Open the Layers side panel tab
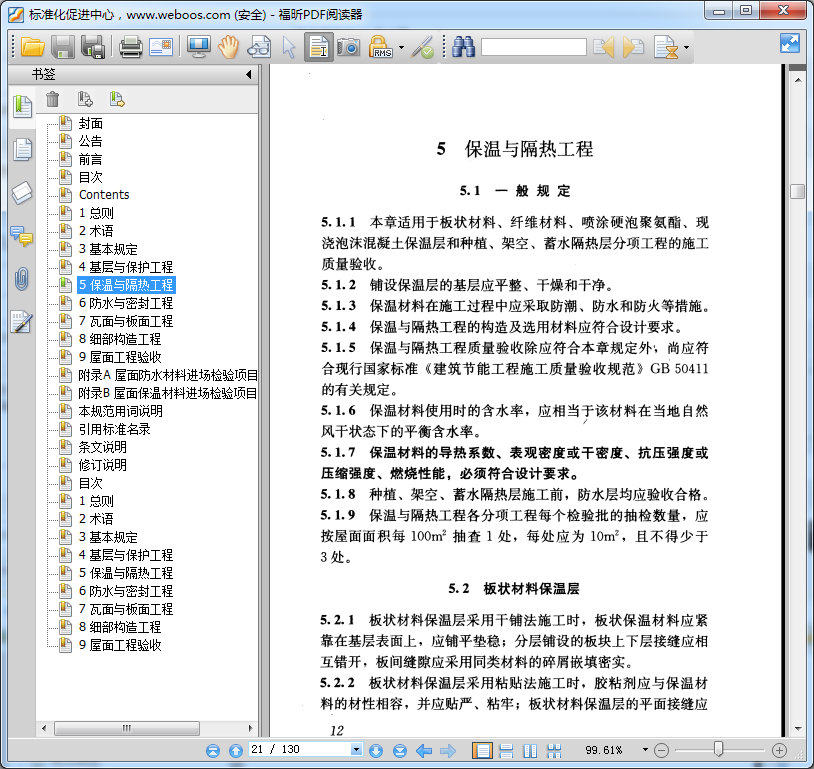The image size is (814, 769). (x=22, y=193)
